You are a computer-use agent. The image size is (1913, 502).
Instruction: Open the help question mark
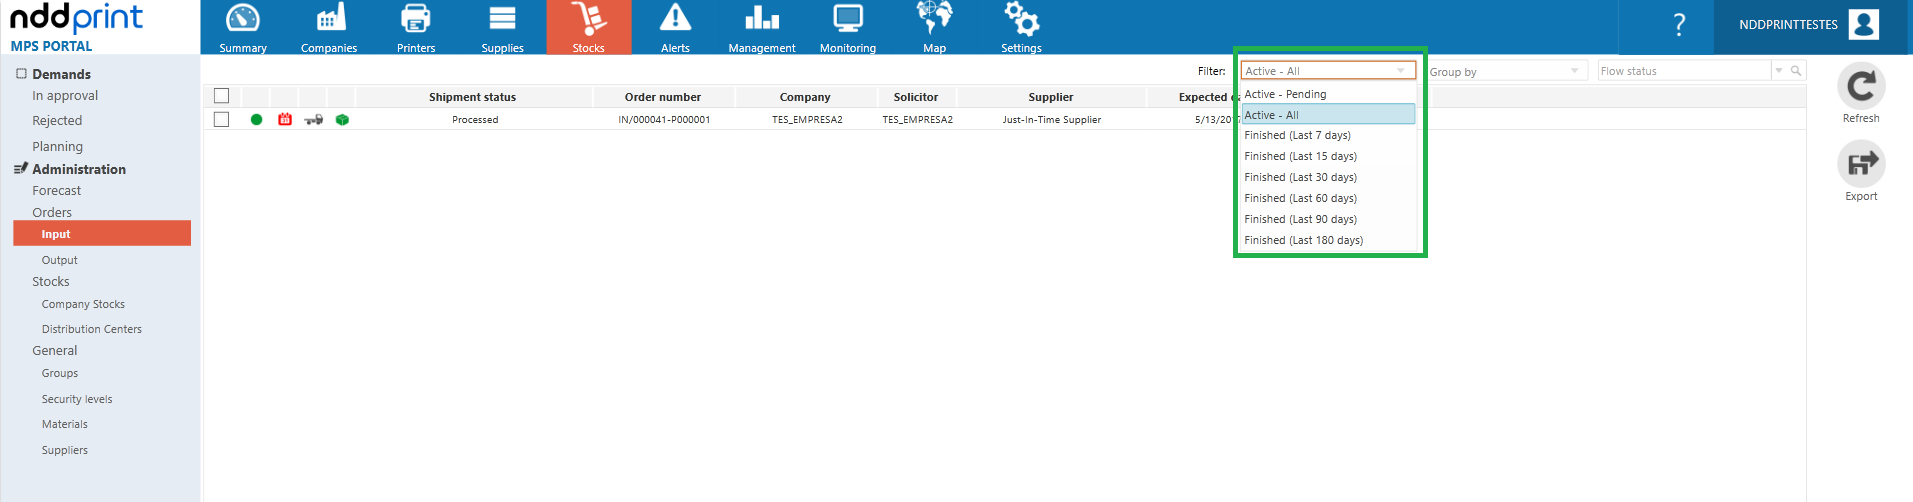(x=1679, y=25)
